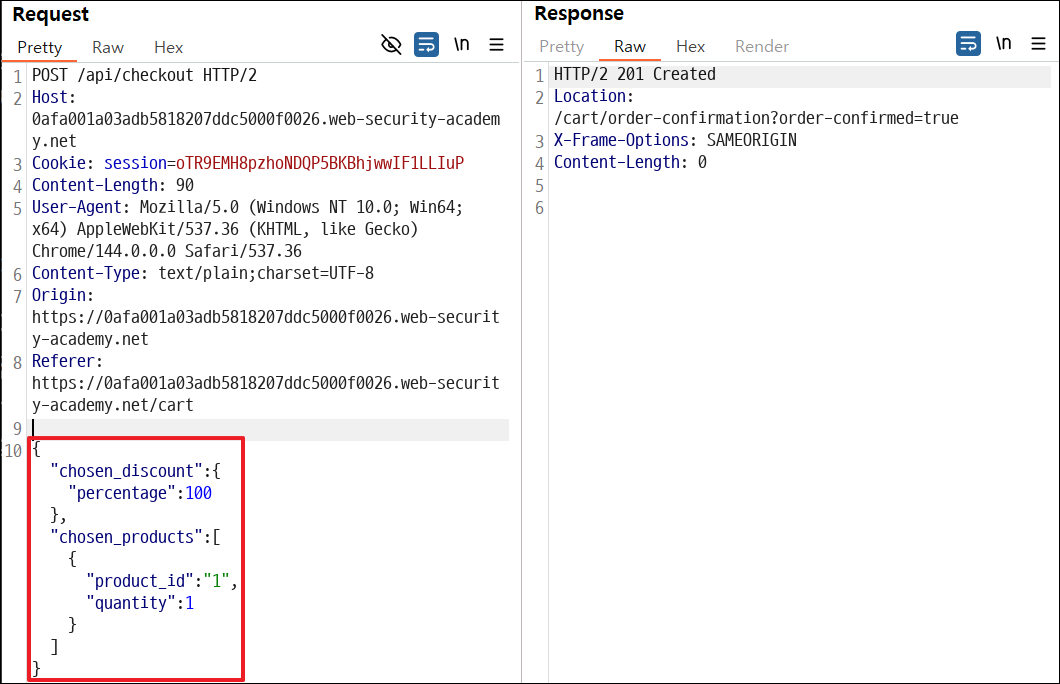Select the Pretty tab in Request
Image resolution: width=1060 pixels, height=684 pixels.
(39, 47)
